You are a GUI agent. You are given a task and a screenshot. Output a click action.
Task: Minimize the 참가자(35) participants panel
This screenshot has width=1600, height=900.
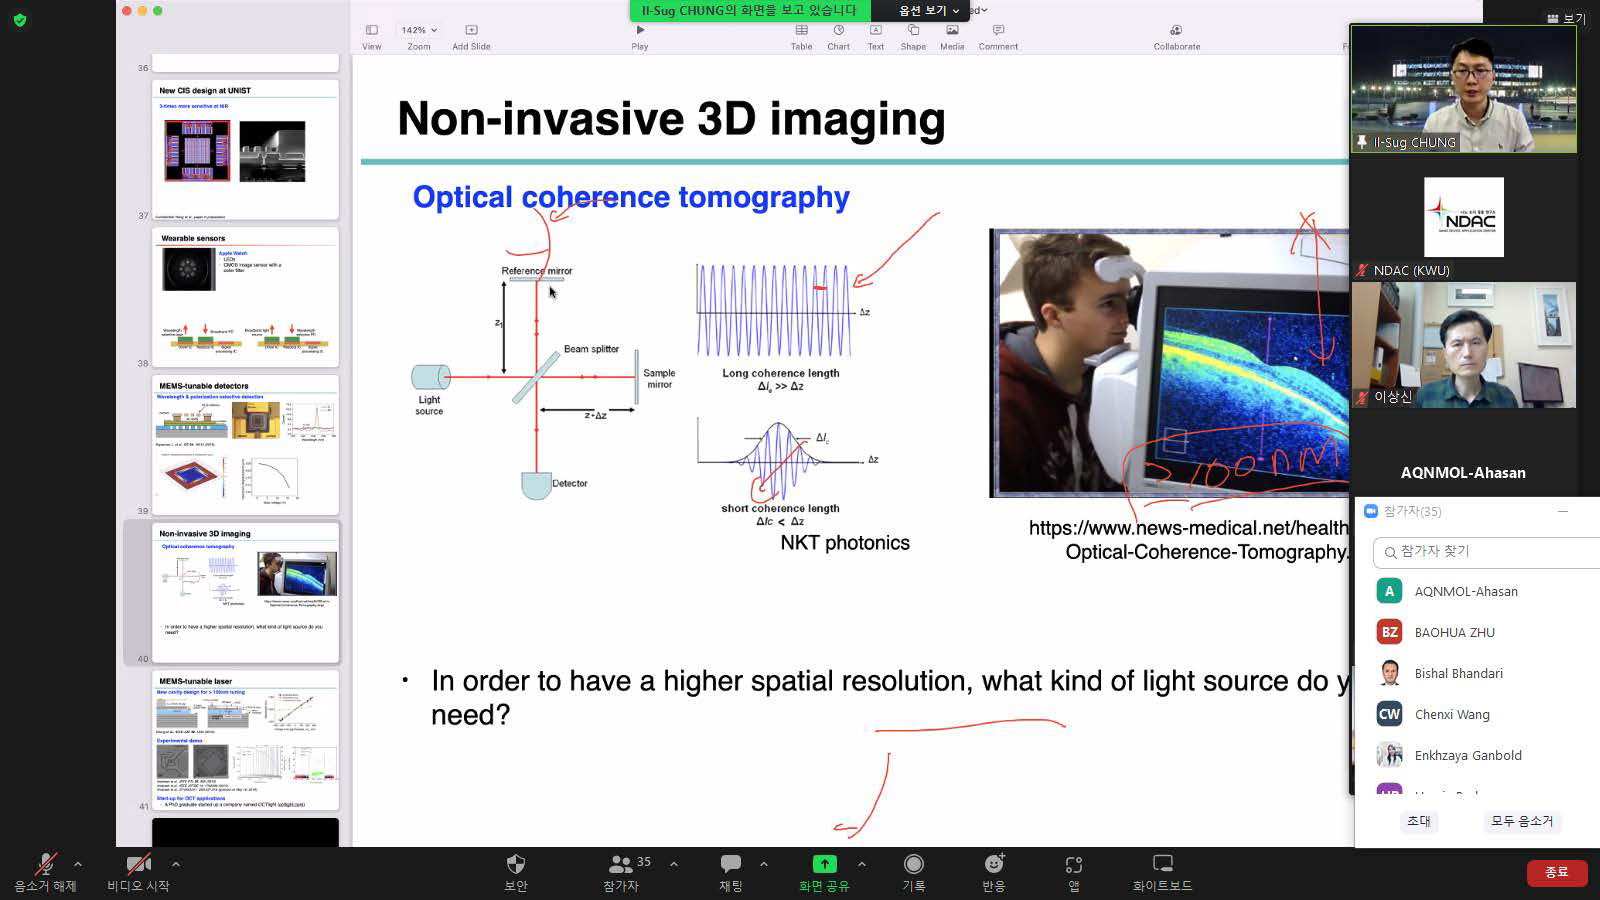1562,511
